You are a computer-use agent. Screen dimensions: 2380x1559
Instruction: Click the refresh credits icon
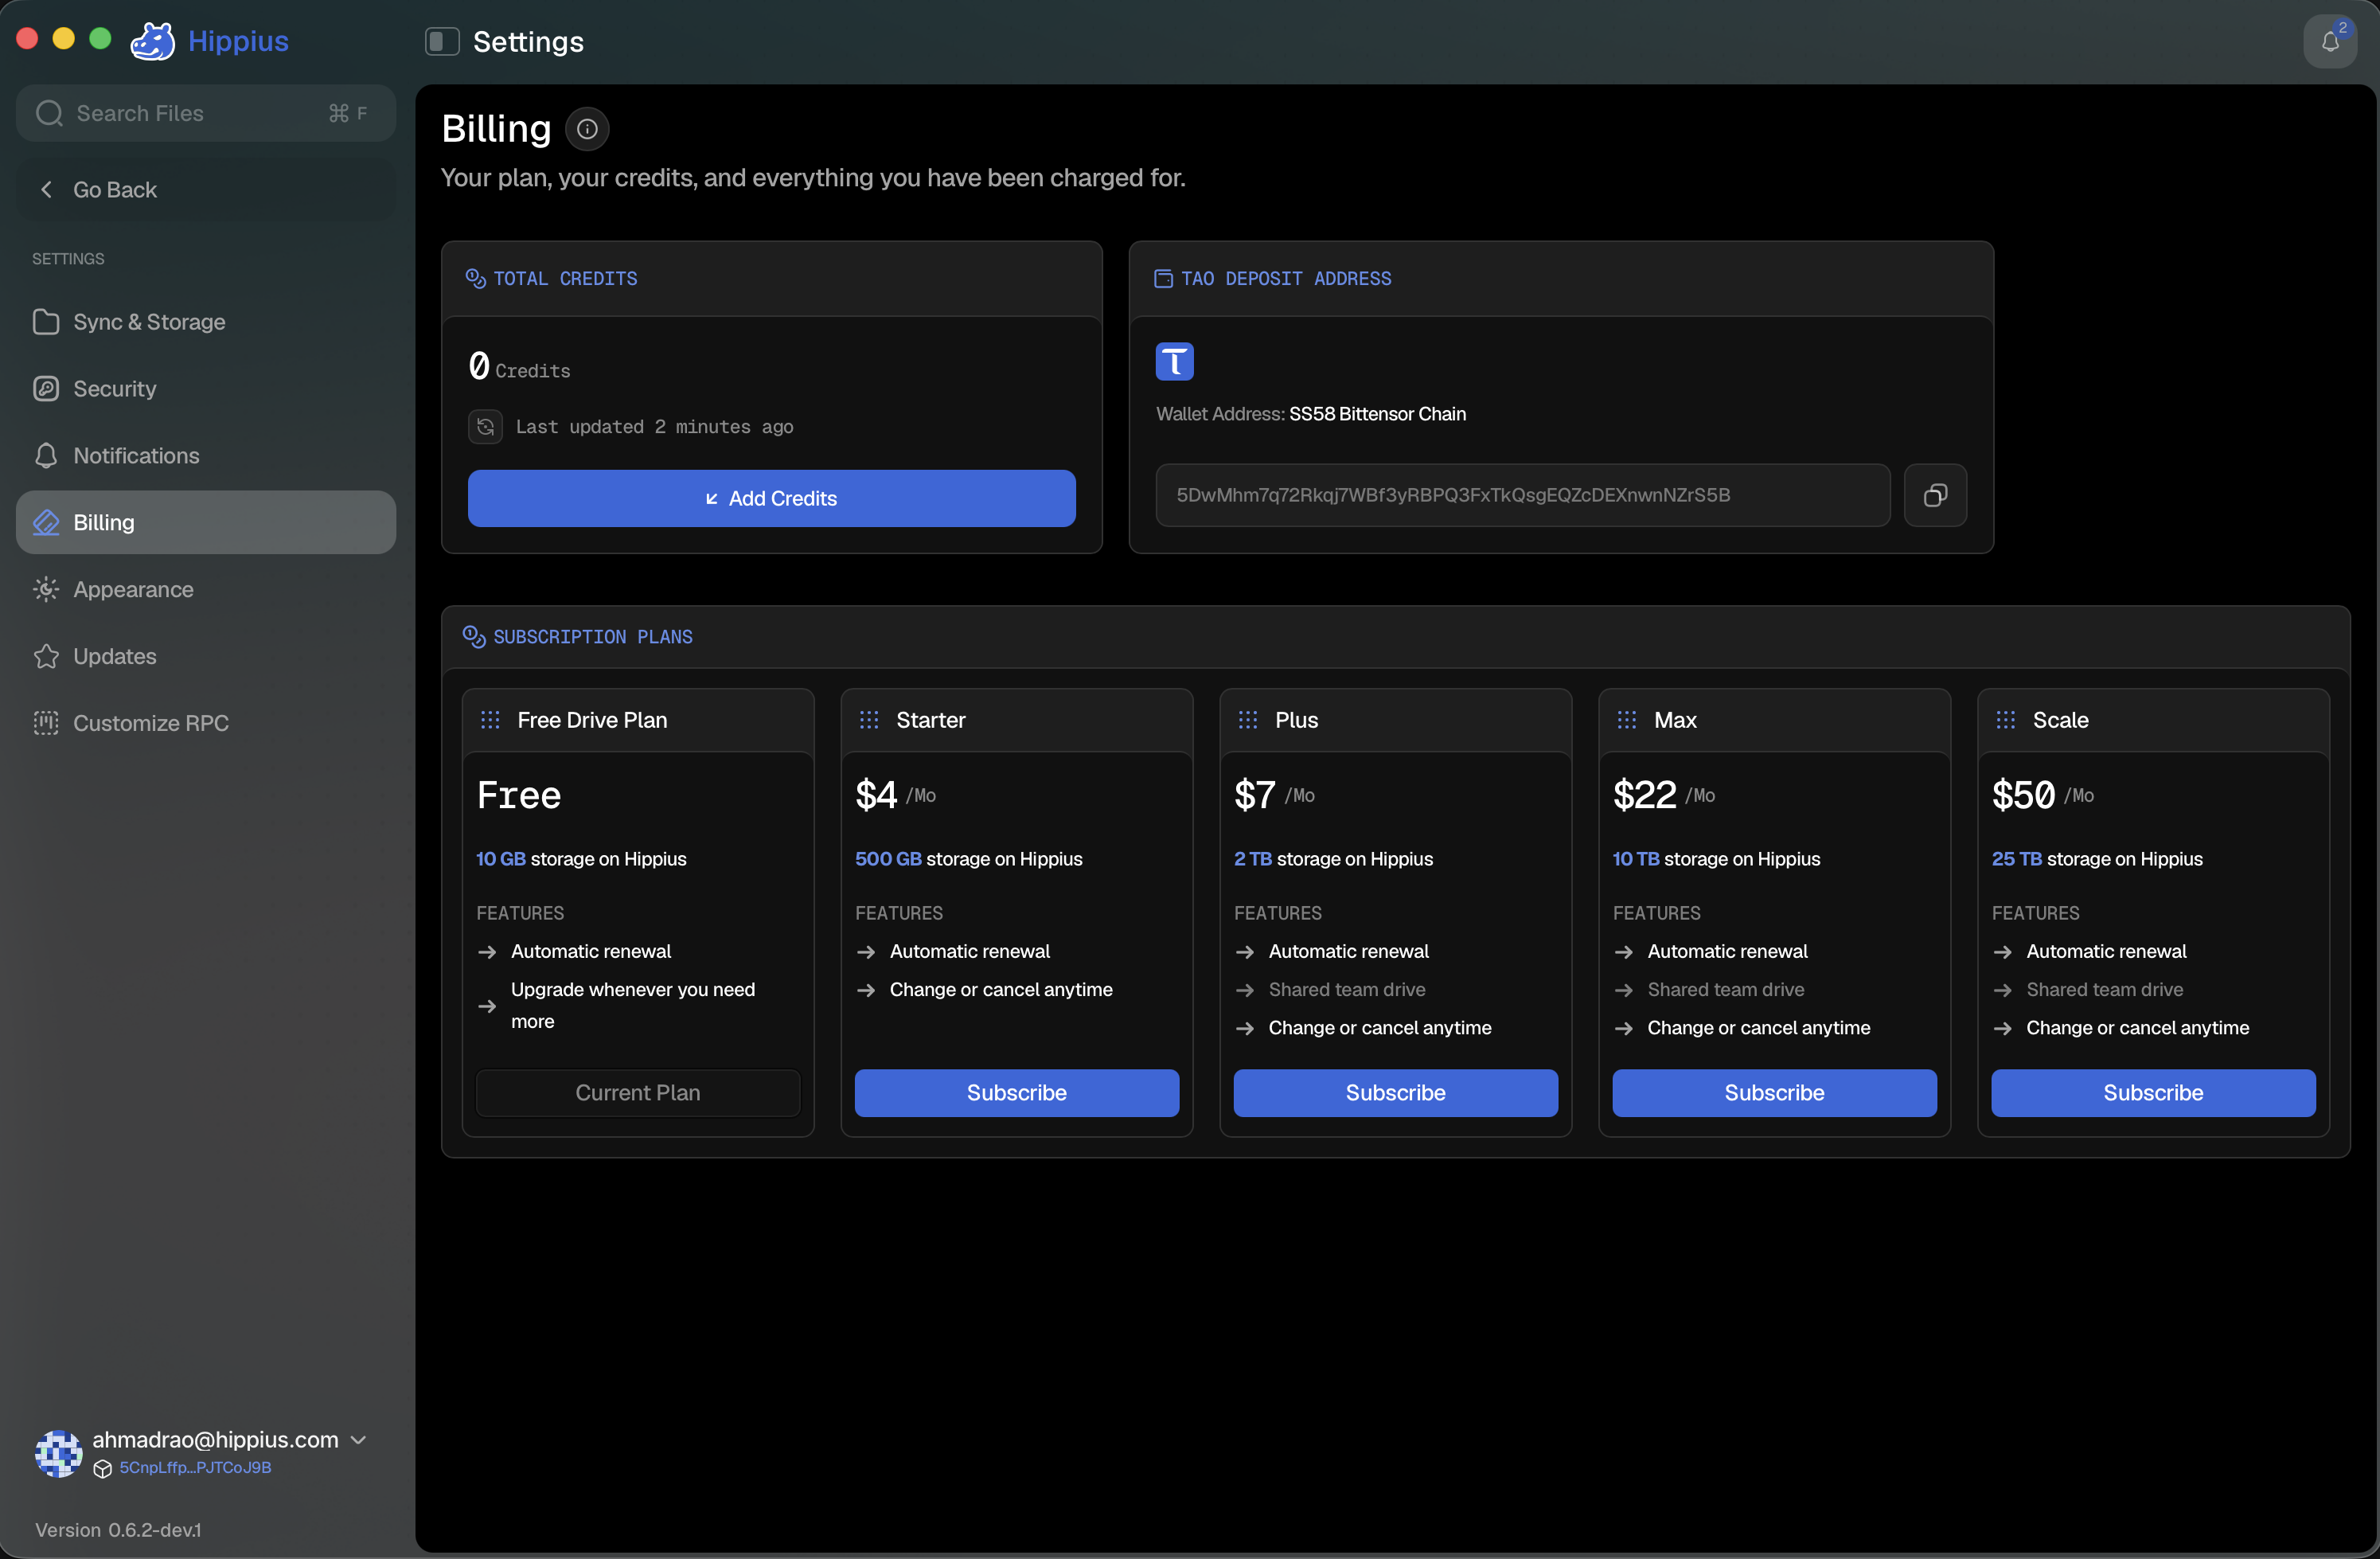486,427
